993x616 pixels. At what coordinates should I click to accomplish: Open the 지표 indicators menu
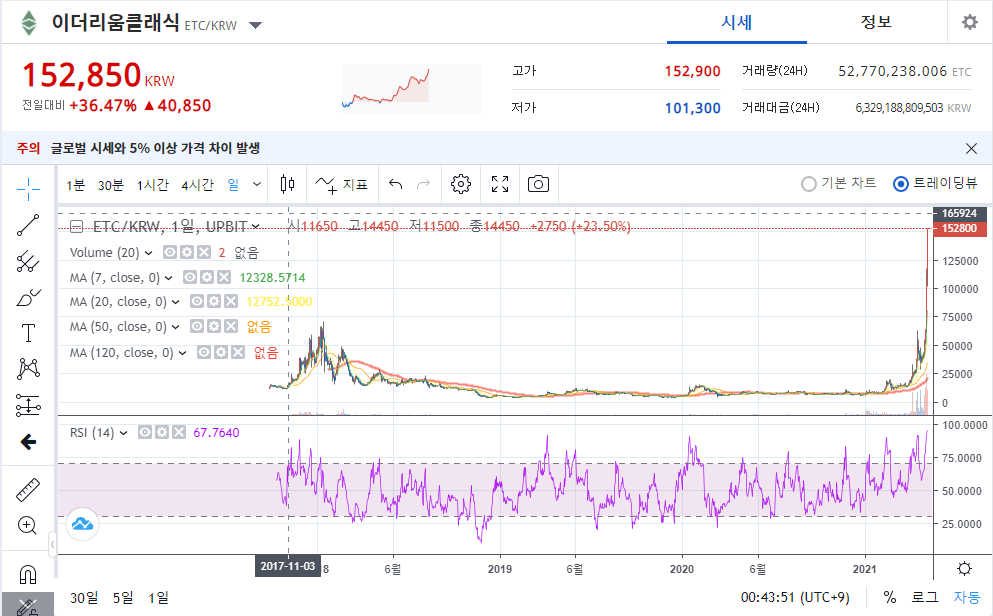coord(341,184)
